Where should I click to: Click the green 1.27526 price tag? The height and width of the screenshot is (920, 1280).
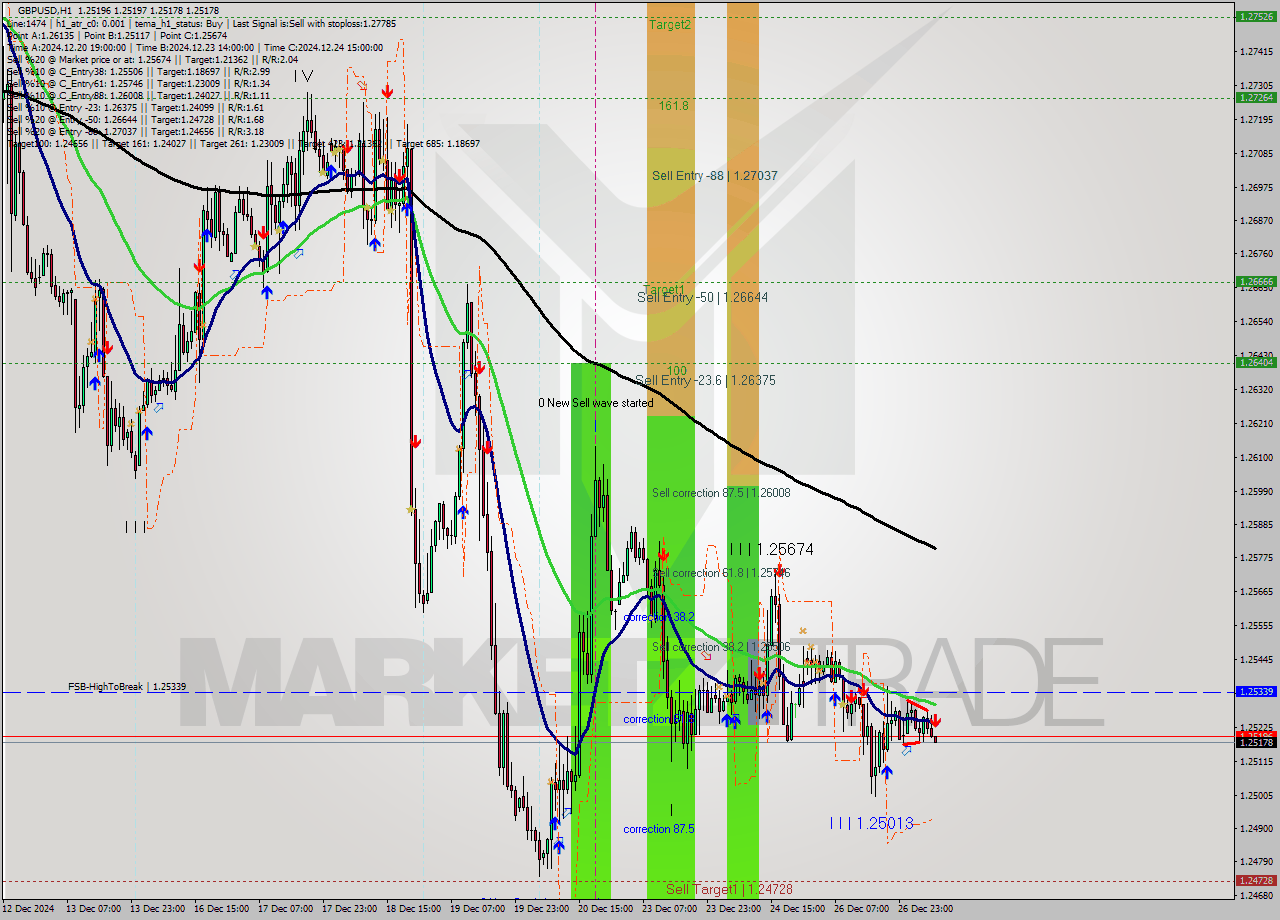tap(1256, 17)
